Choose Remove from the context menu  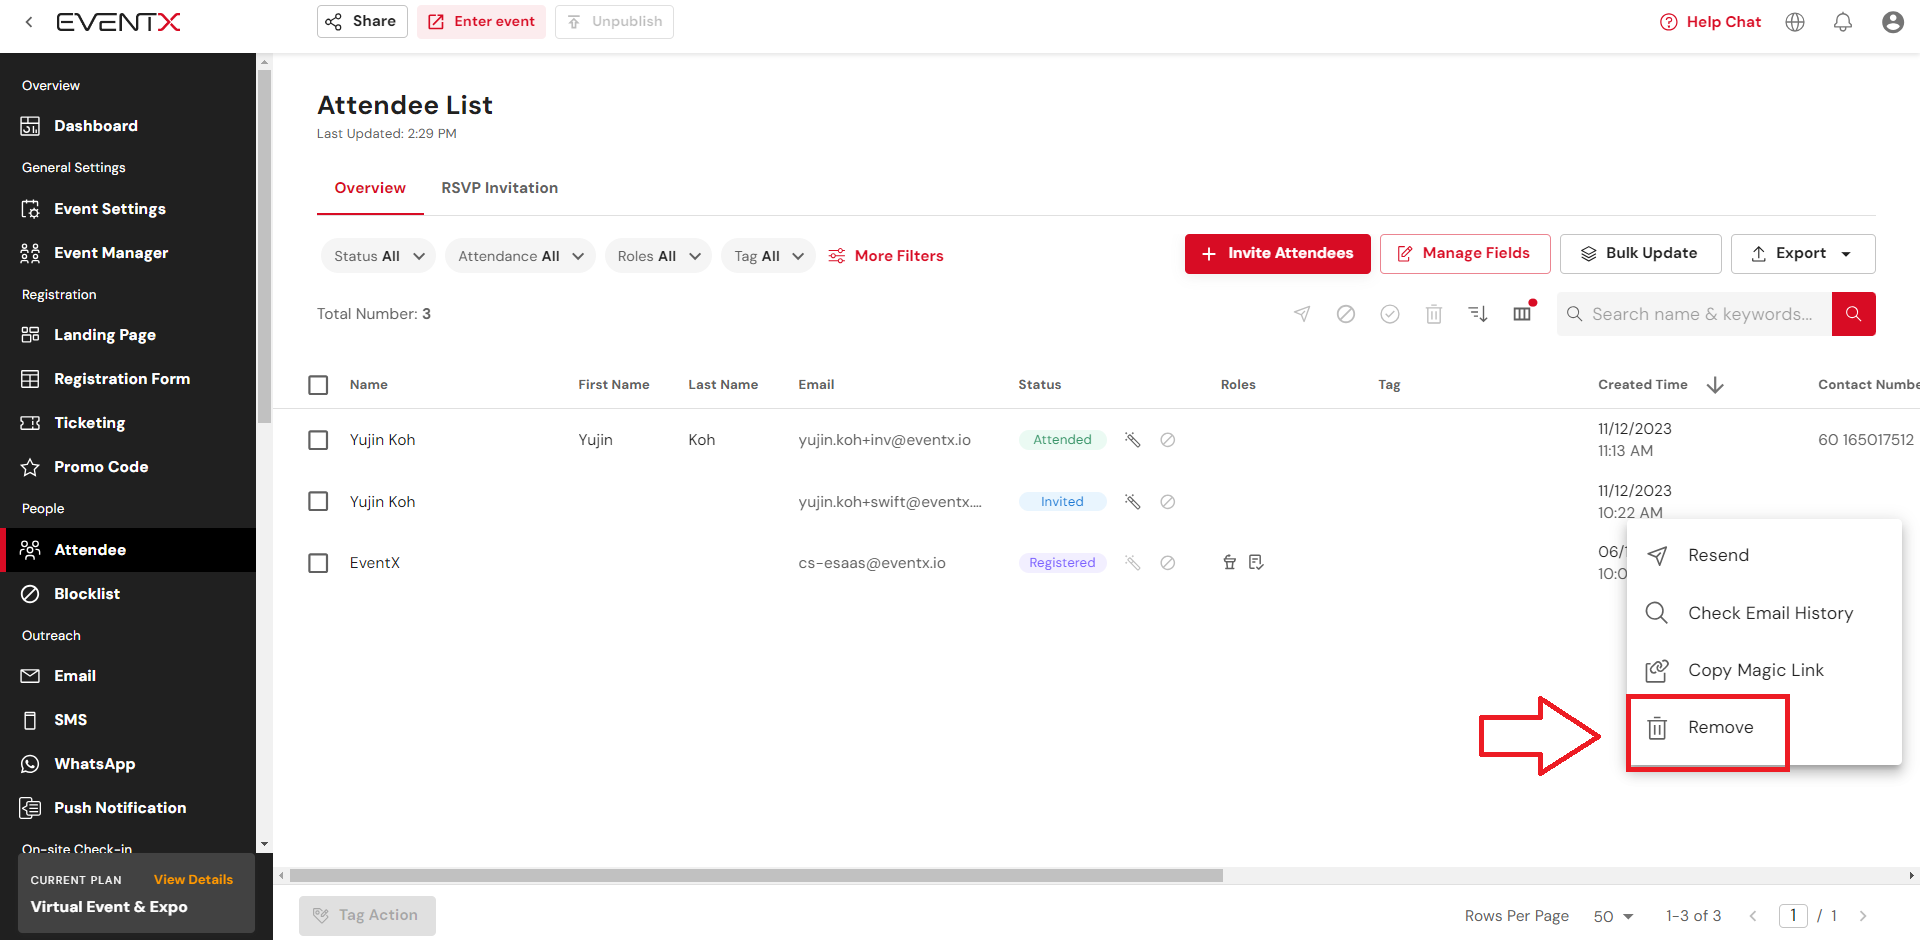pos(1719,728)
